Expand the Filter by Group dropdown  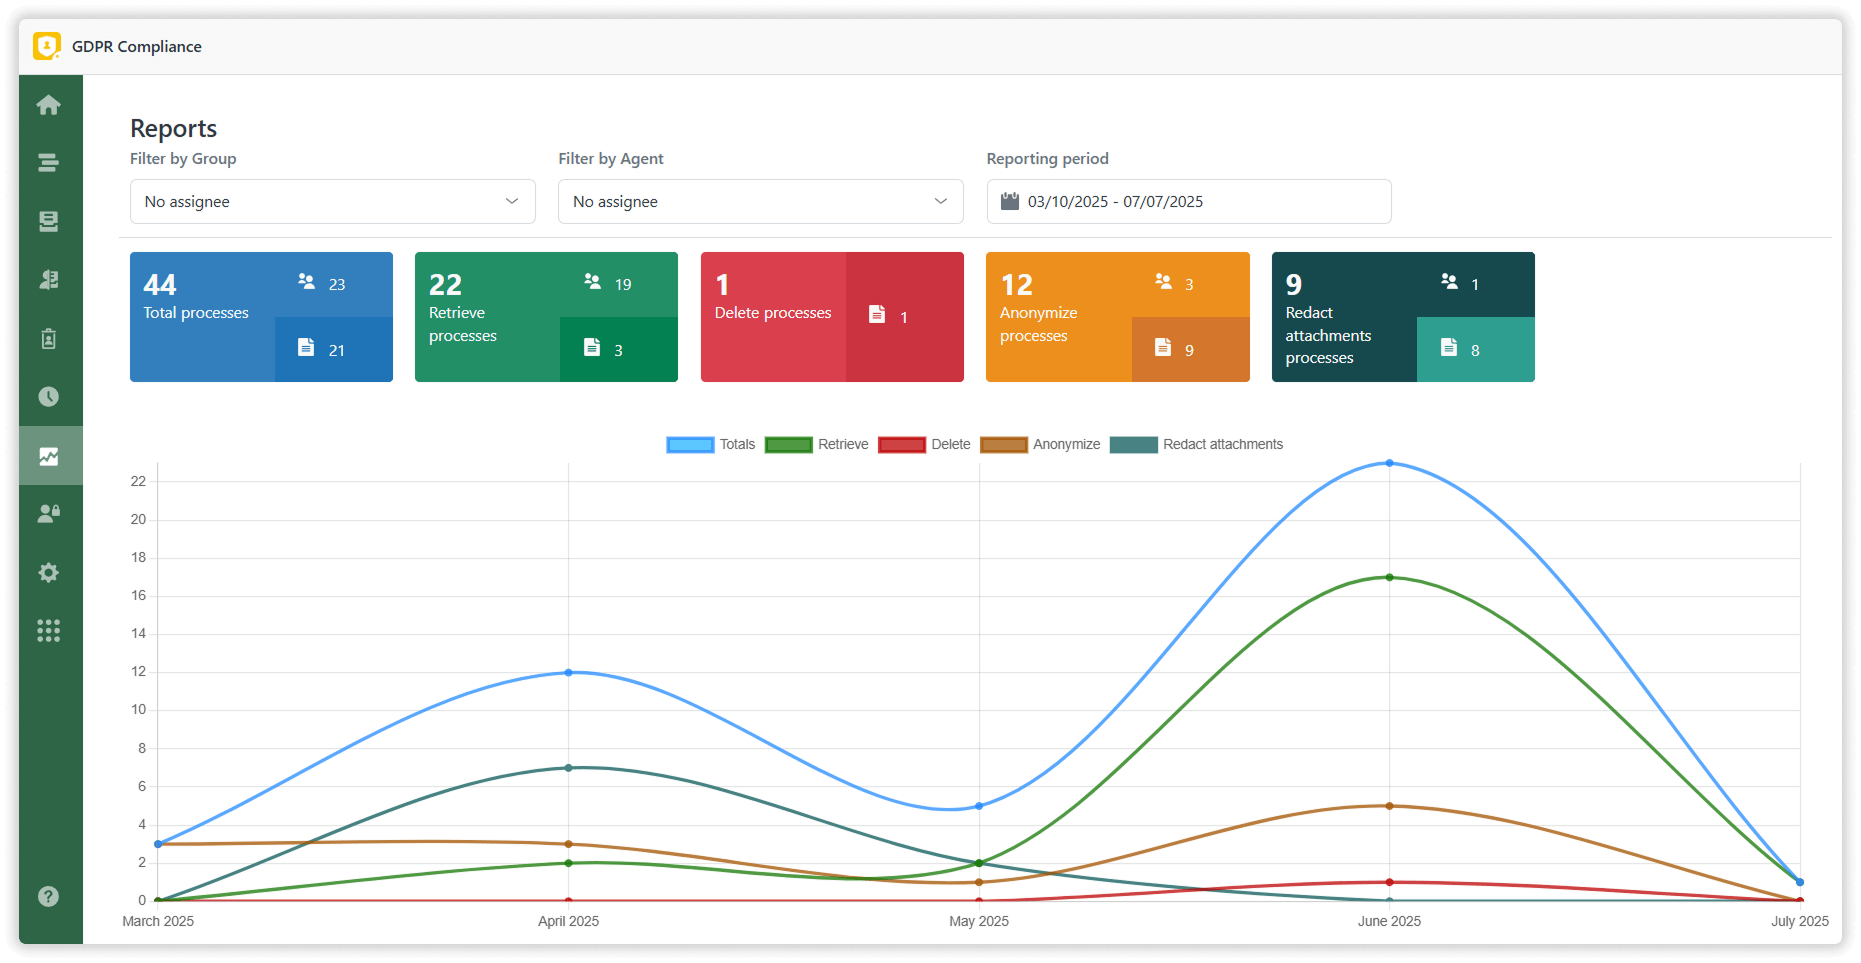[x=332, y=202]
